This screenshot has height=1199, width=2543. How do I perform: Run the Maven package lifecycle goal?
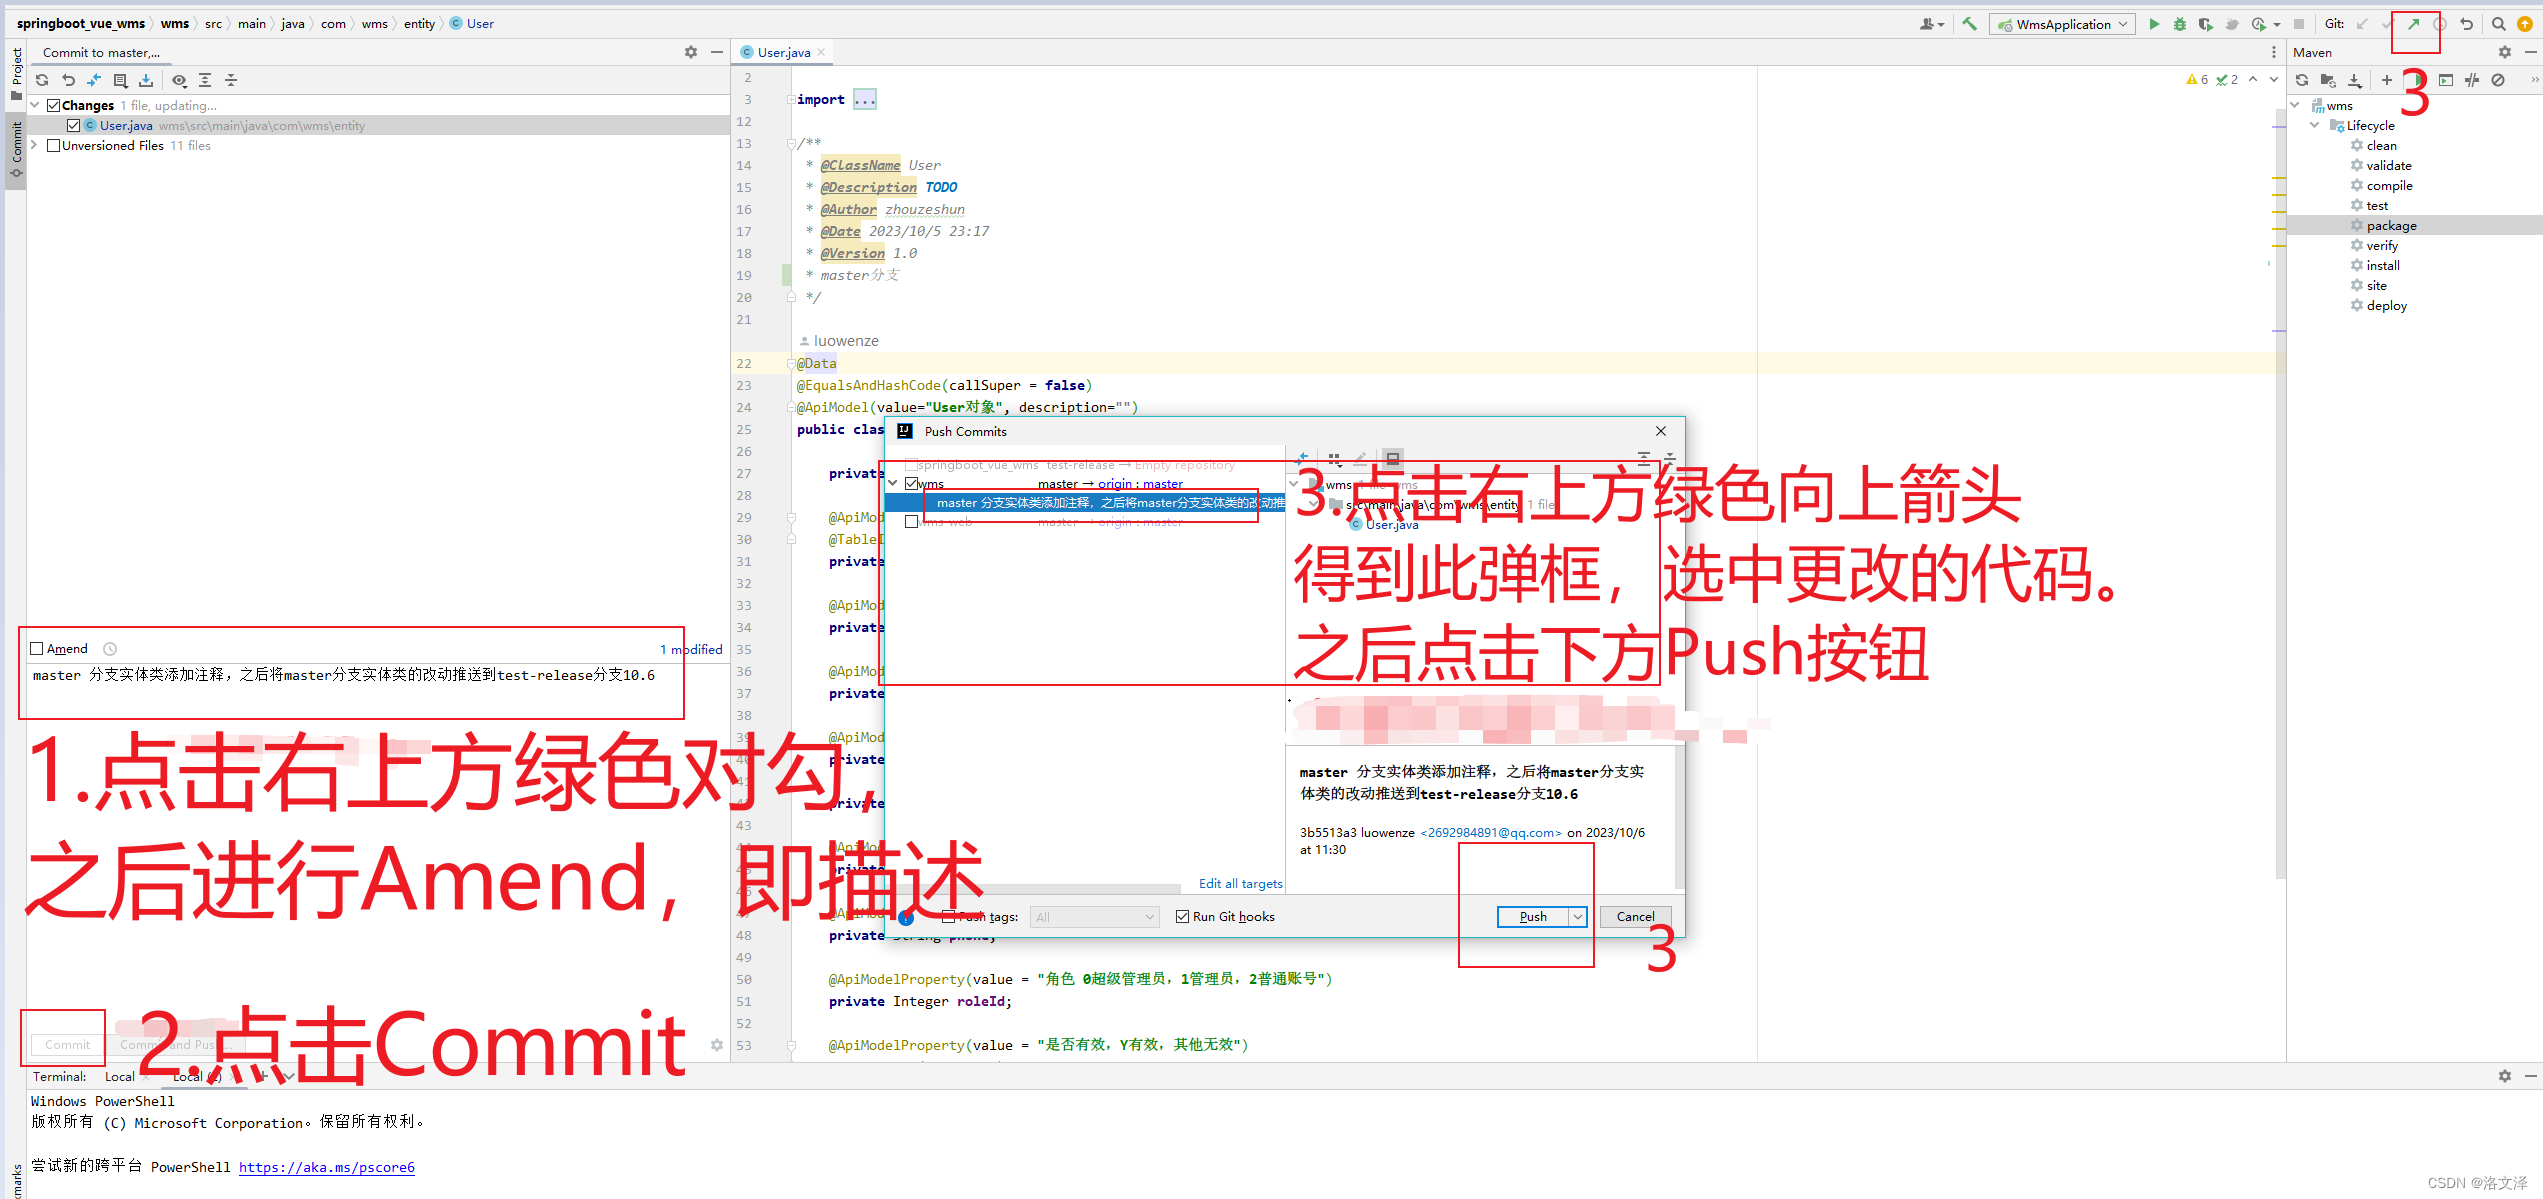click(x=2391, y=225)
